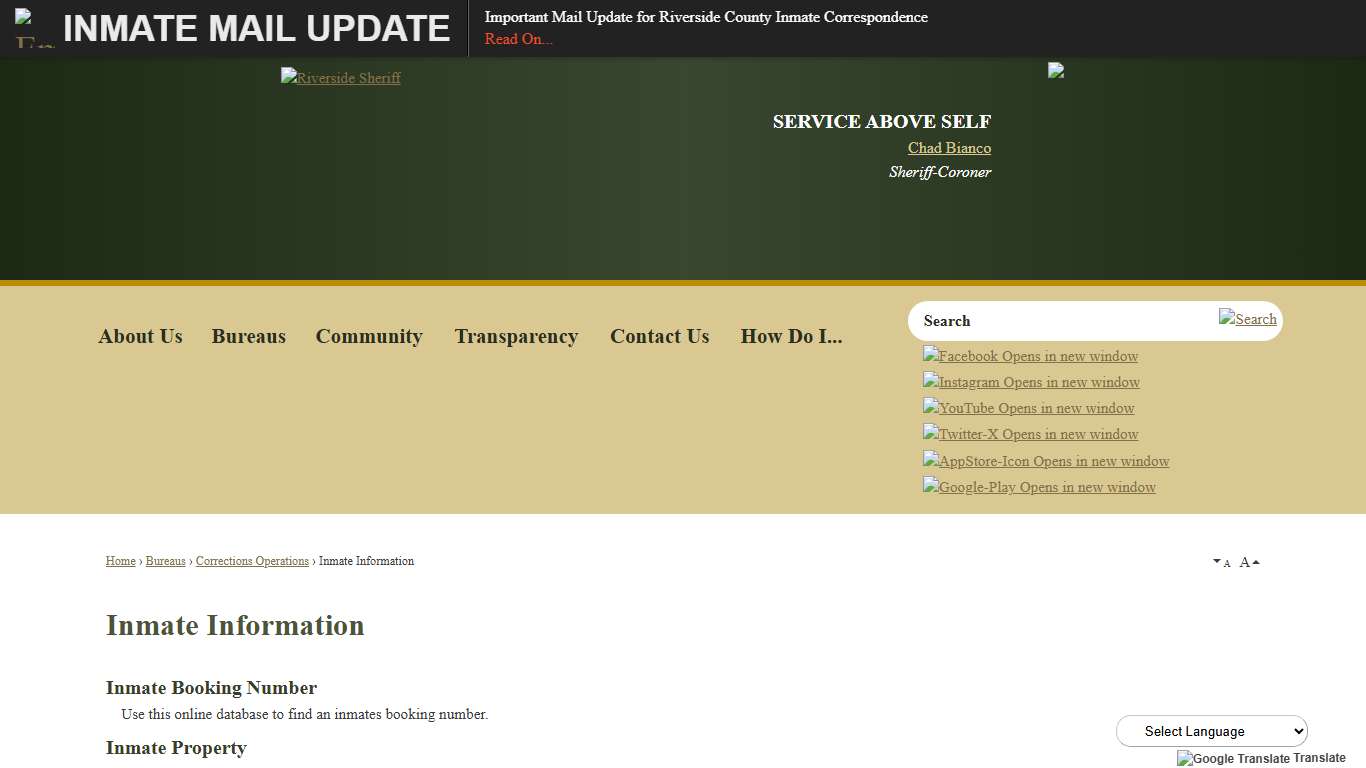Increase text size with the large A control

(x=1245, y=561)
